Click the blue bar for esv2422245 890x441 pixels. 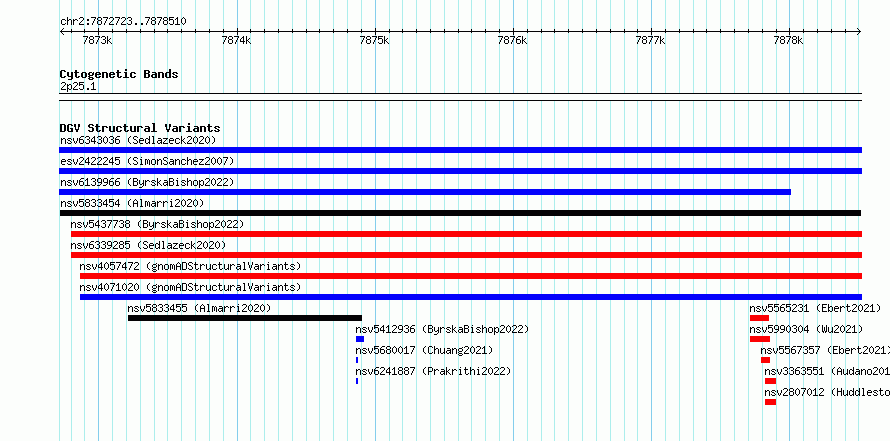click(460, 171)
